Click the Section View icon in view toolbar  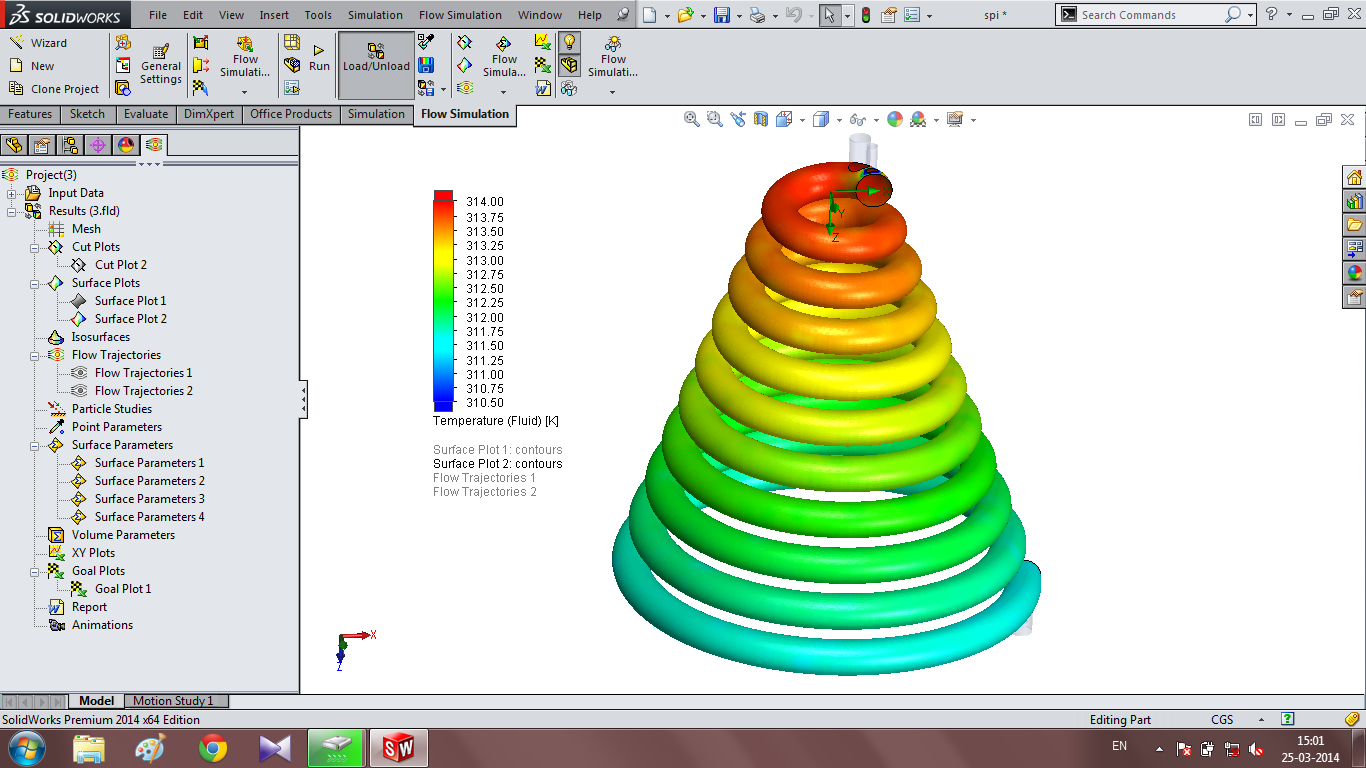pyautogui.click(x=760, y=119)
